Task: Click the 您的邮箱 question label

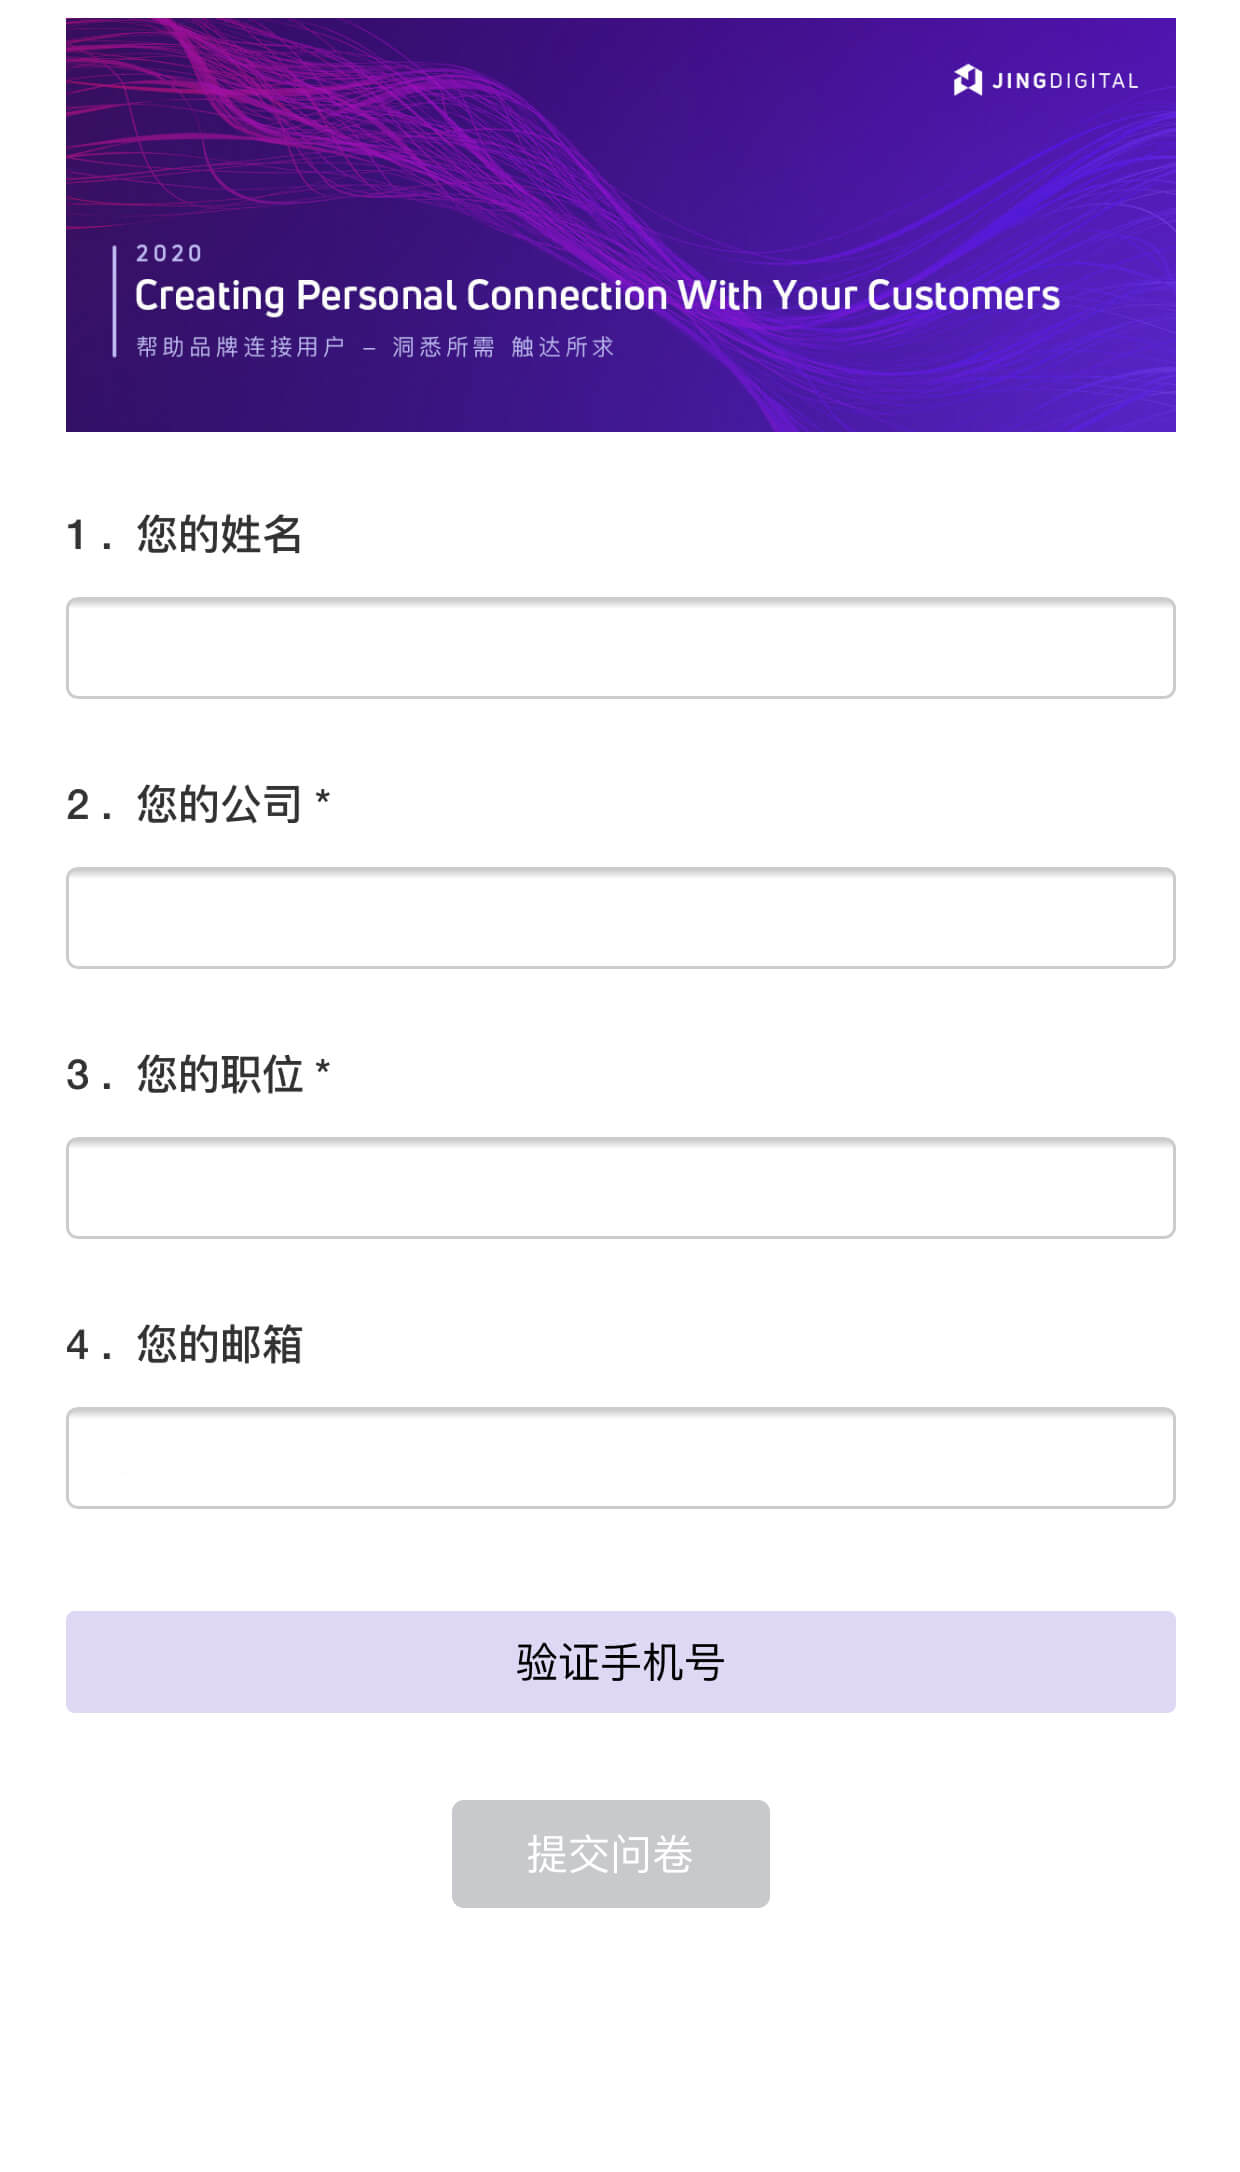Action: [219, 1344]
